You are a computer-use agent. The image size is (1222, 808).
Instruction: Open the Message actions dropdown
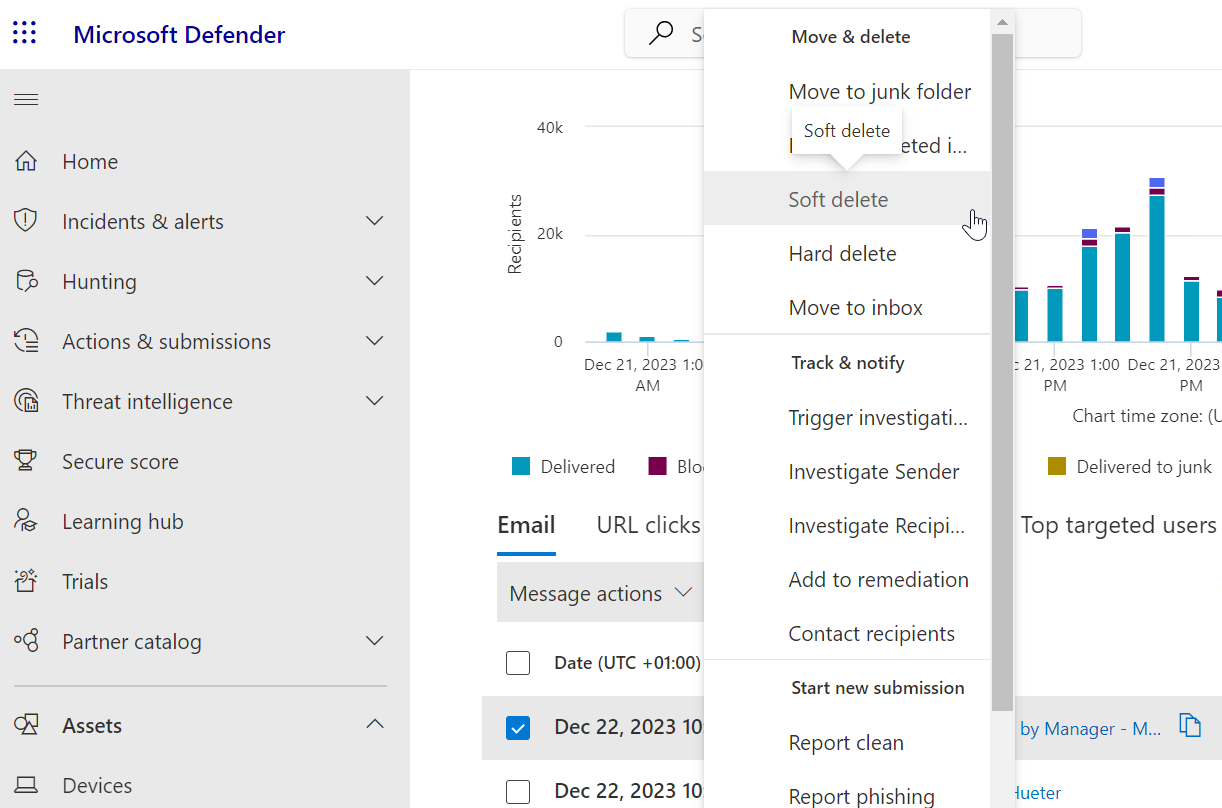click(x=600, y=593)
